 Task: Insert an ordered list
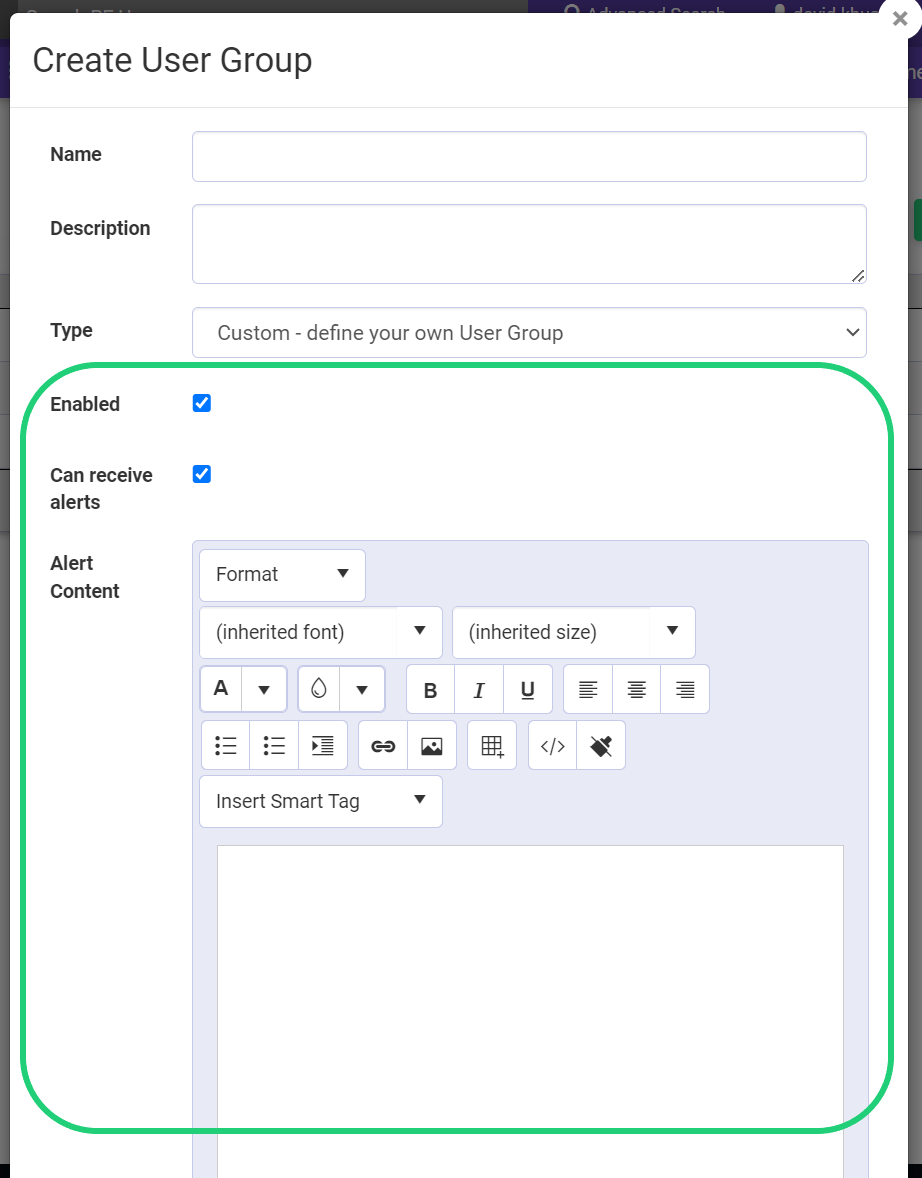pyautogui.click(x=274, y=745)
